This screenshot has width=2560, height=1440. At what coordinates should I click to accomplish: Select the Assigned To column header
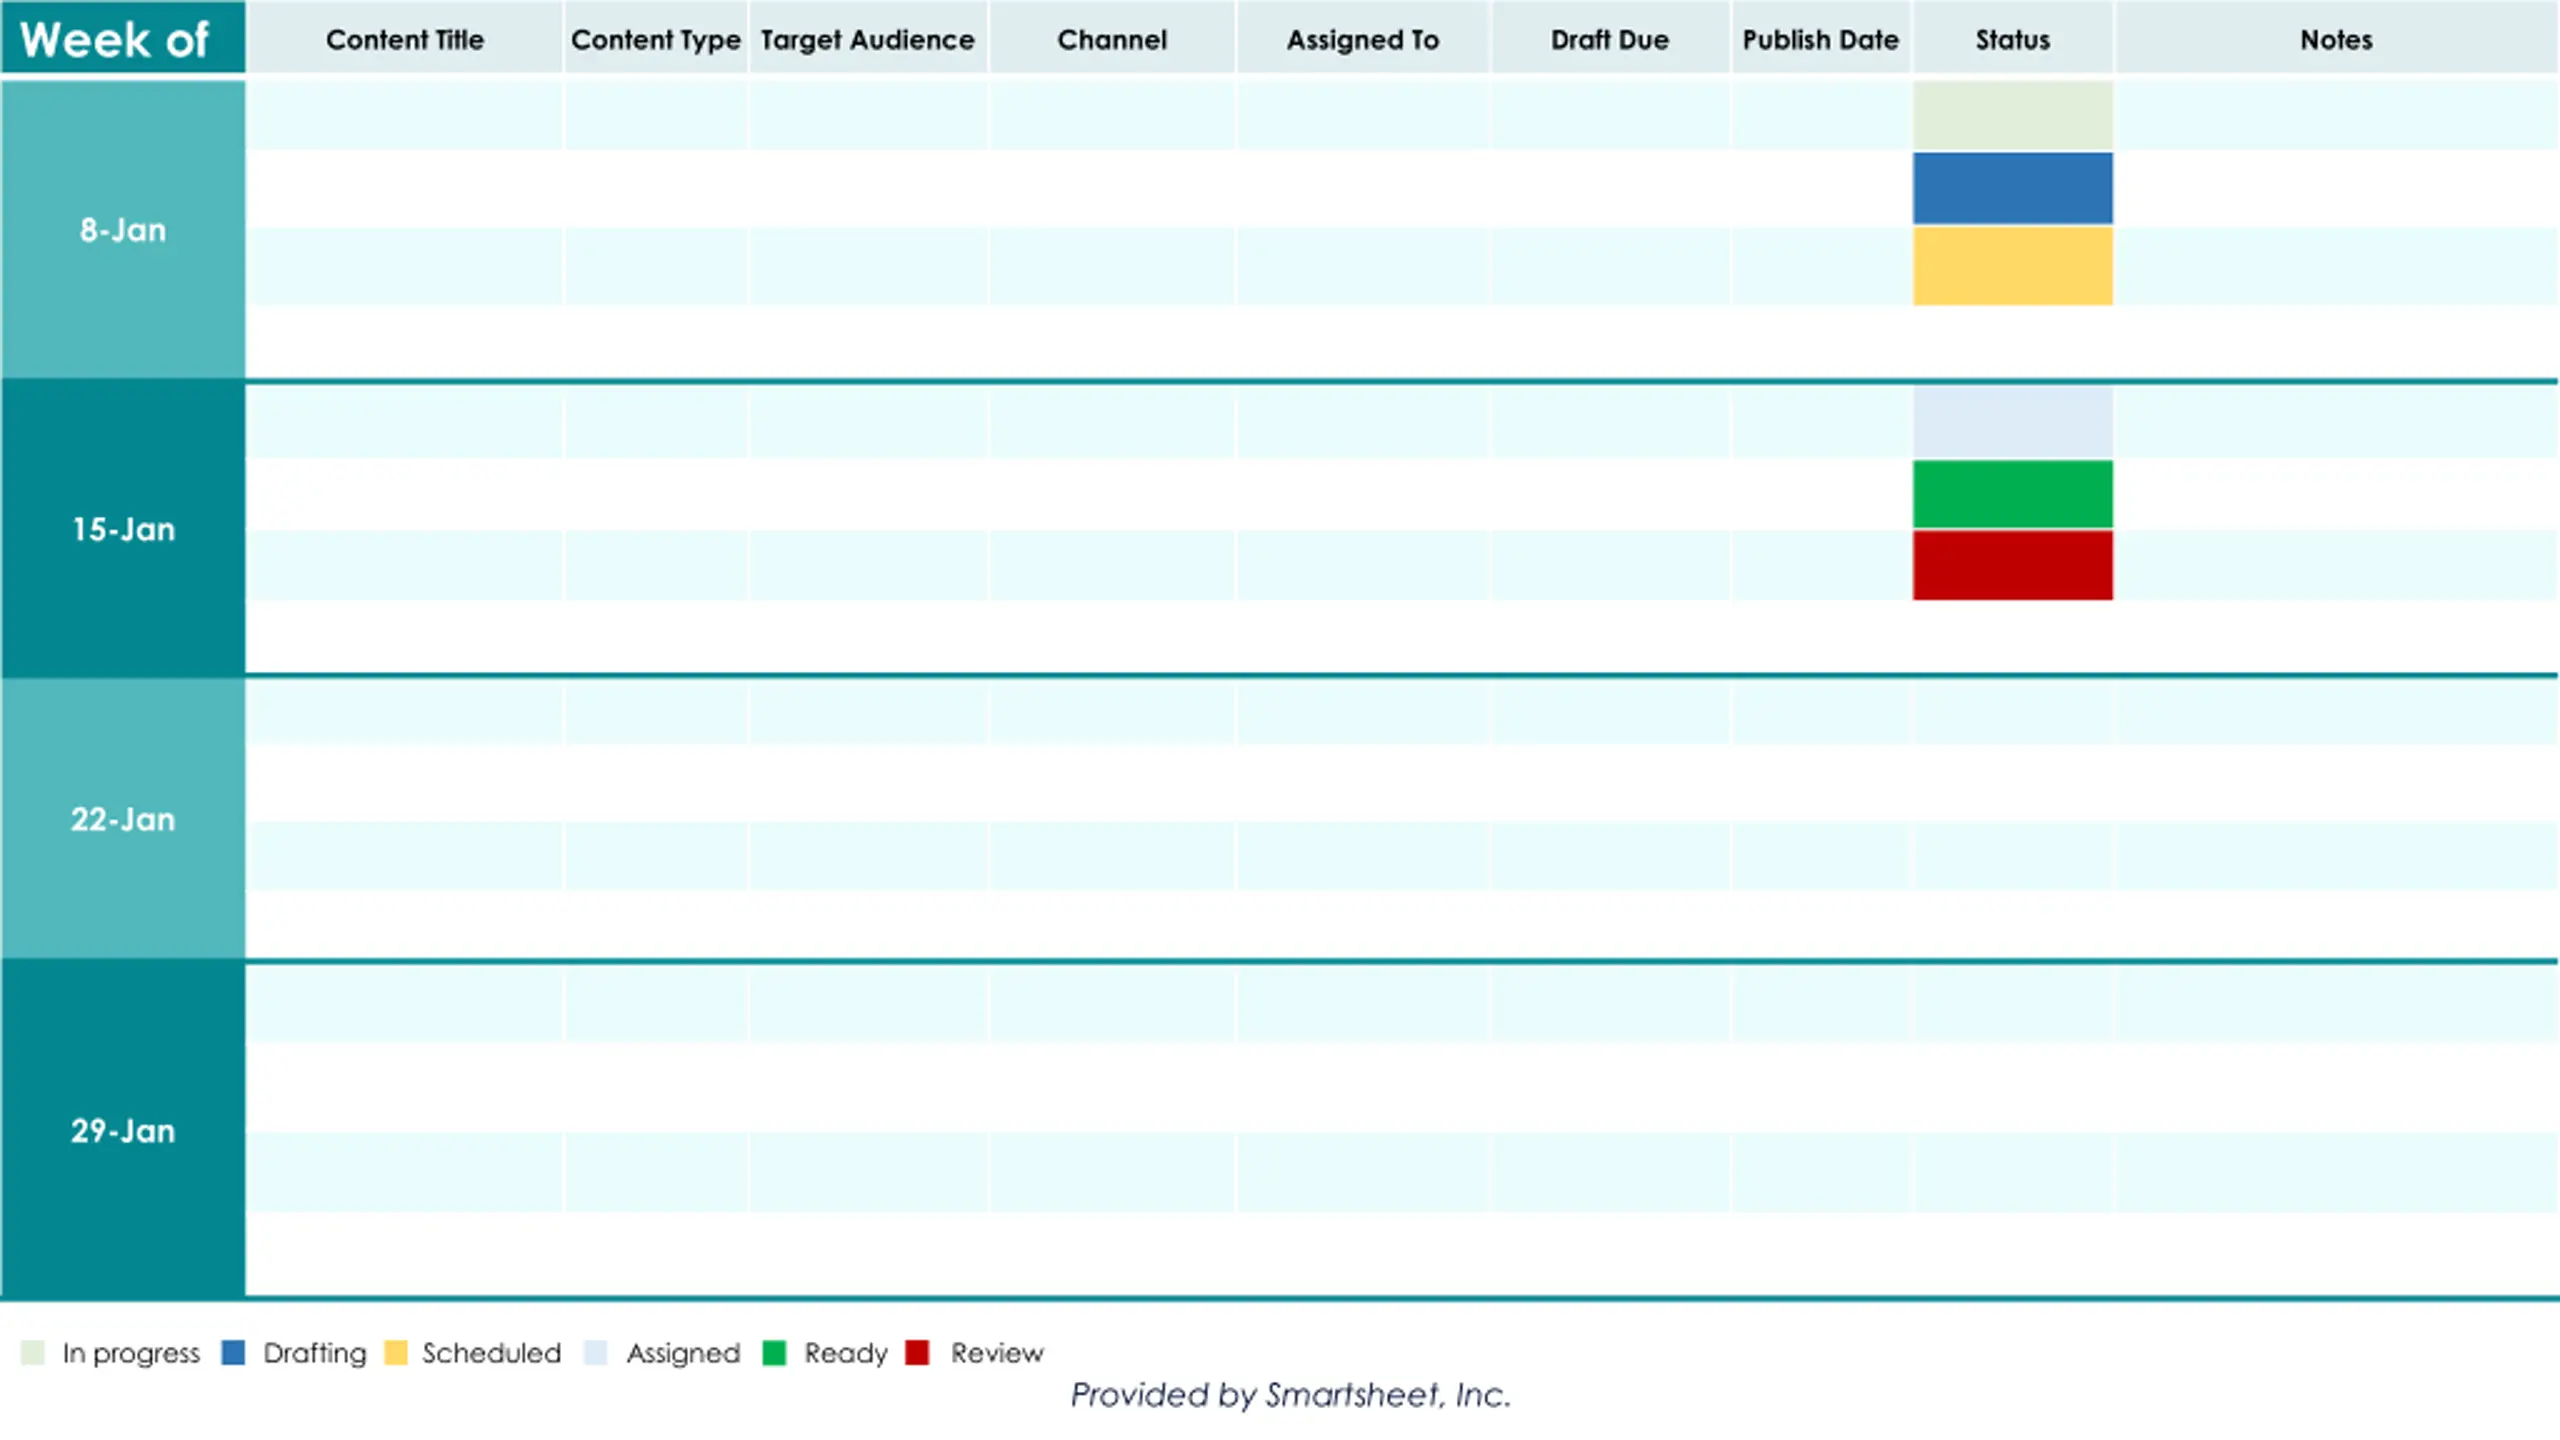tap(1363, 38)
